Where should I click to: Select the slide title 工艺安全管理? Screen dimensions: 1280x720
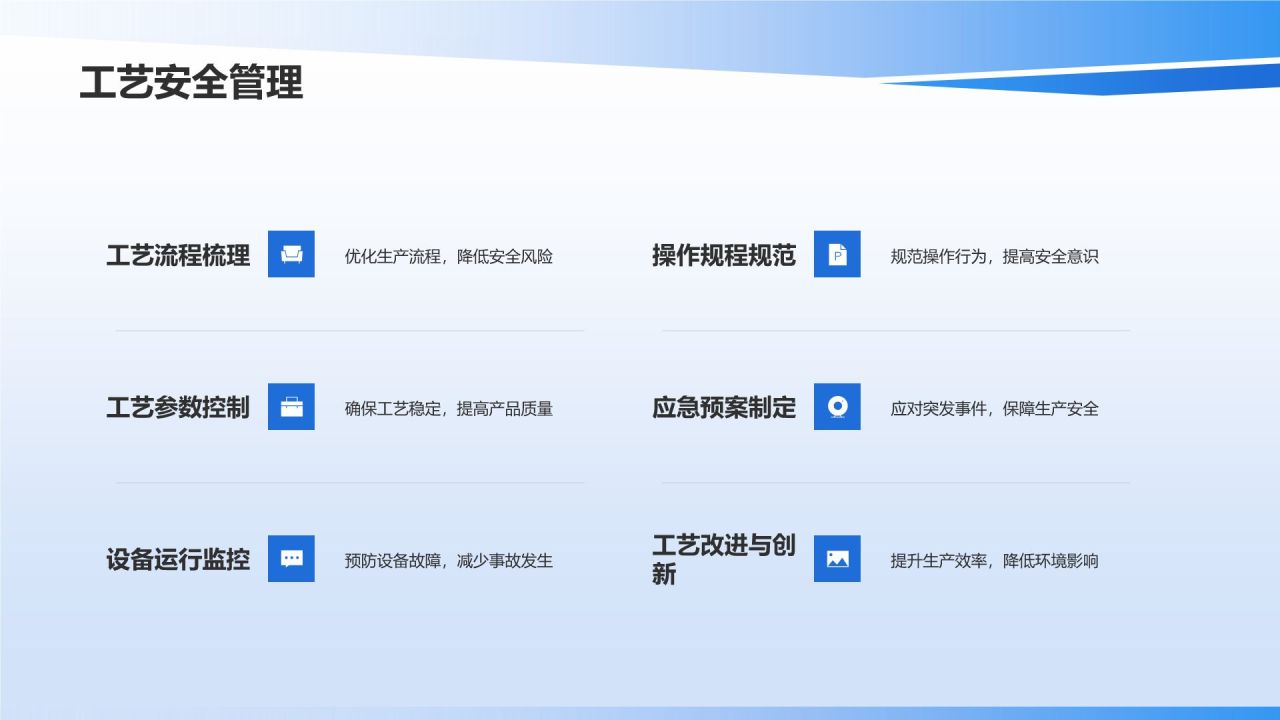[191, 83]
